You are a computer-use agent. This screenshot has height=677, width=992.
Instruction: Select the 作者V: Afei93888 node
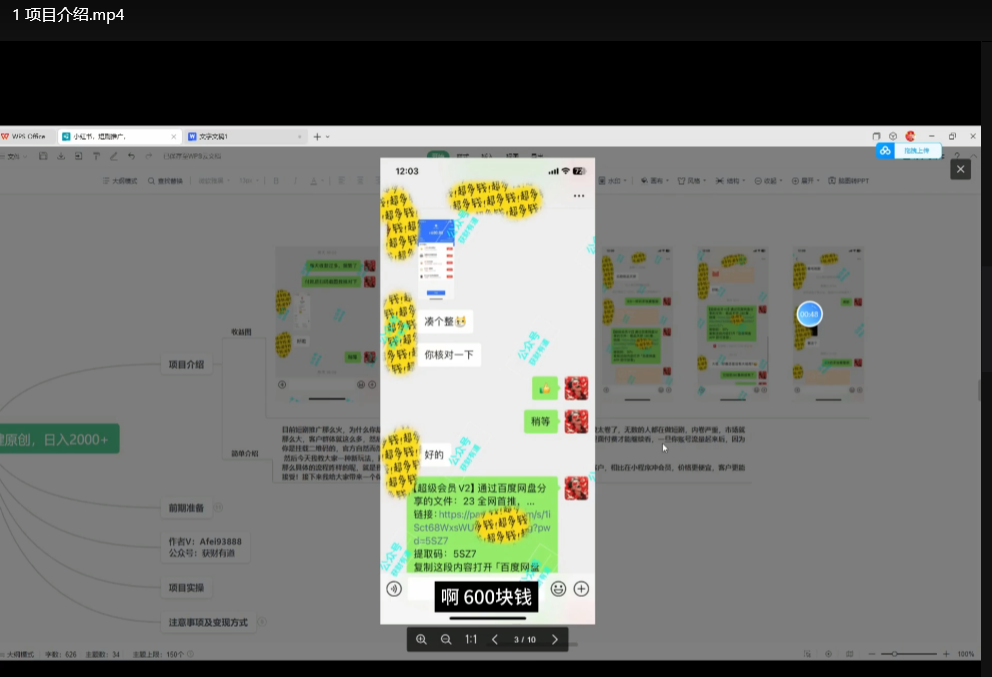205,547
